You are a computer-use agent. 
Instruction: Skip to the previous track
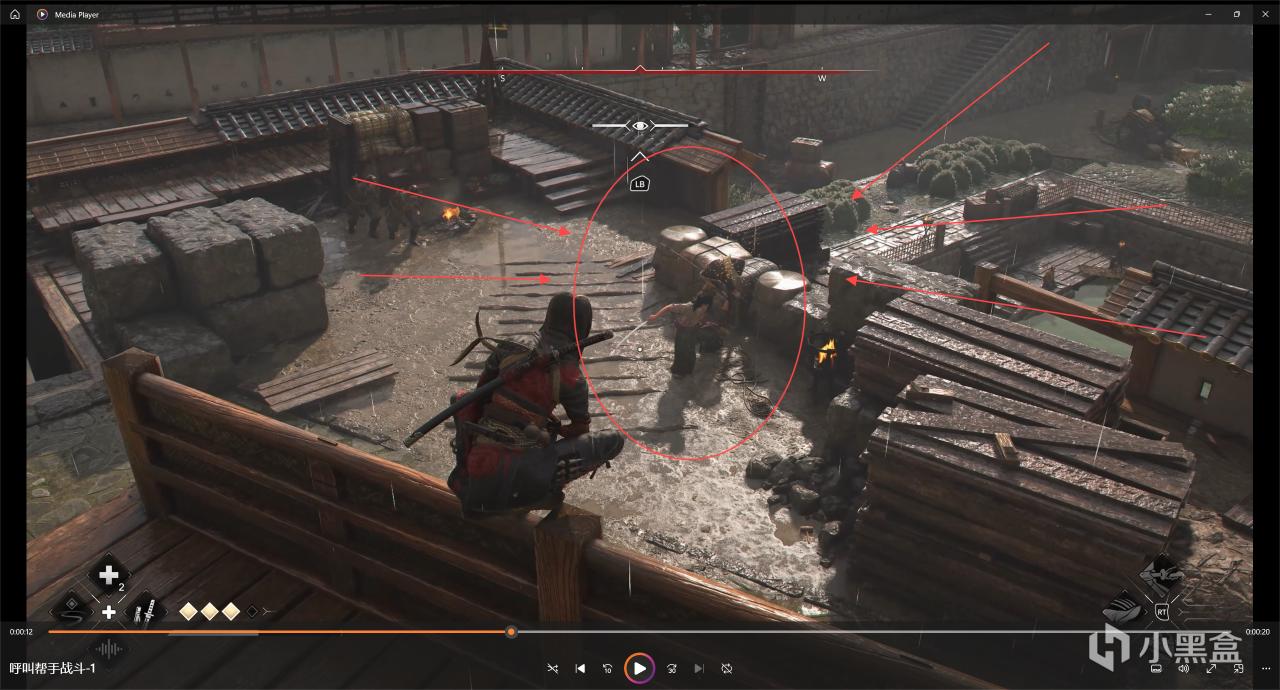580,668
